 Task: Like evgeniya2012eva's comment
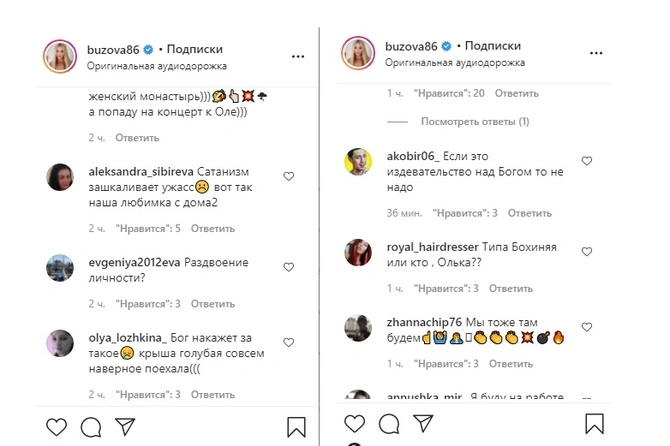click(x=289, y=267)
